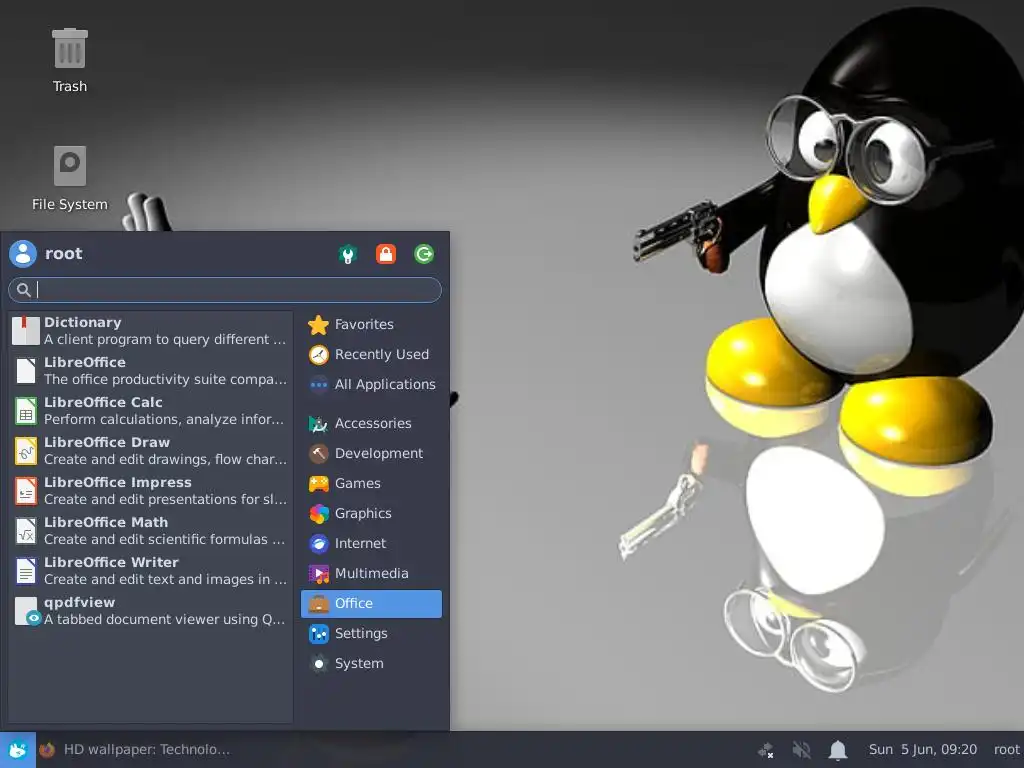Launch the LibreOffice start center entry
Screen dimensions: 1024x768
pos(150,371)
